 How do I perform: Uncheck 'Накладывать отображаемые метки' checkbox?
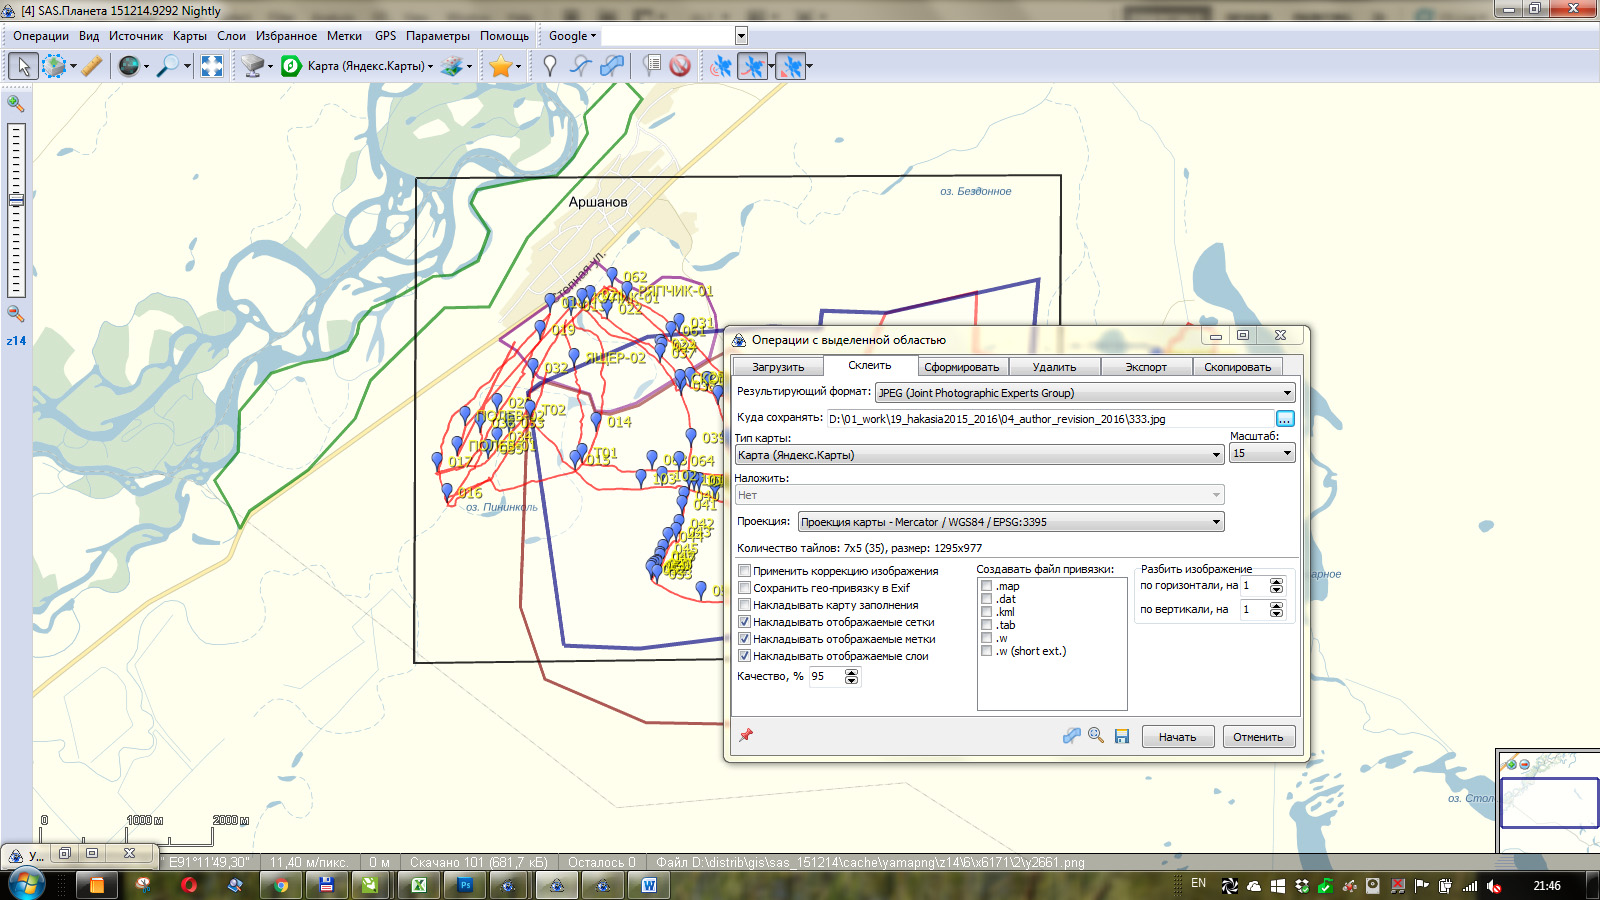coord(744,639)
